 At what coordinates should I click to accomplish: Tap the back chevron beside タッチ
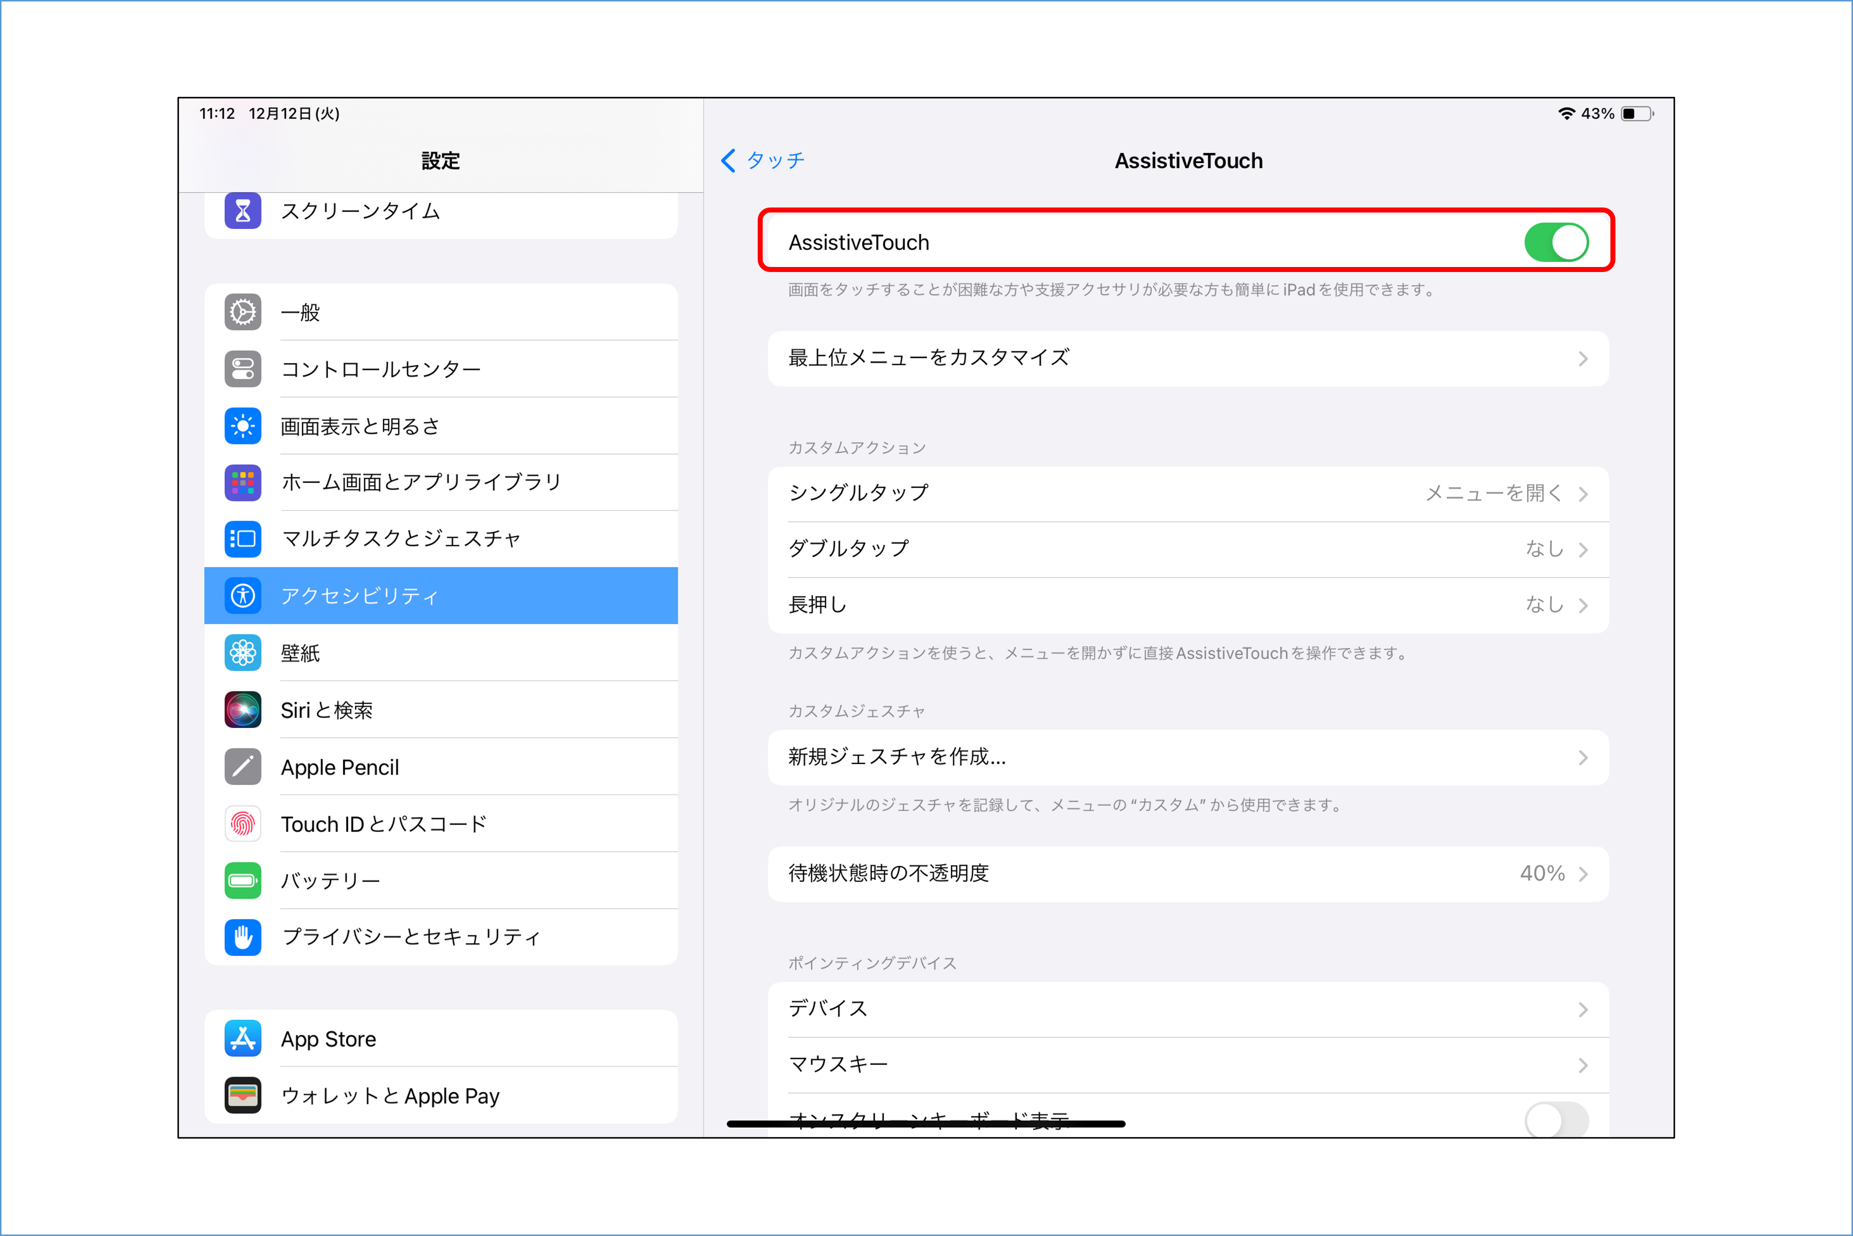click(729, 160)
